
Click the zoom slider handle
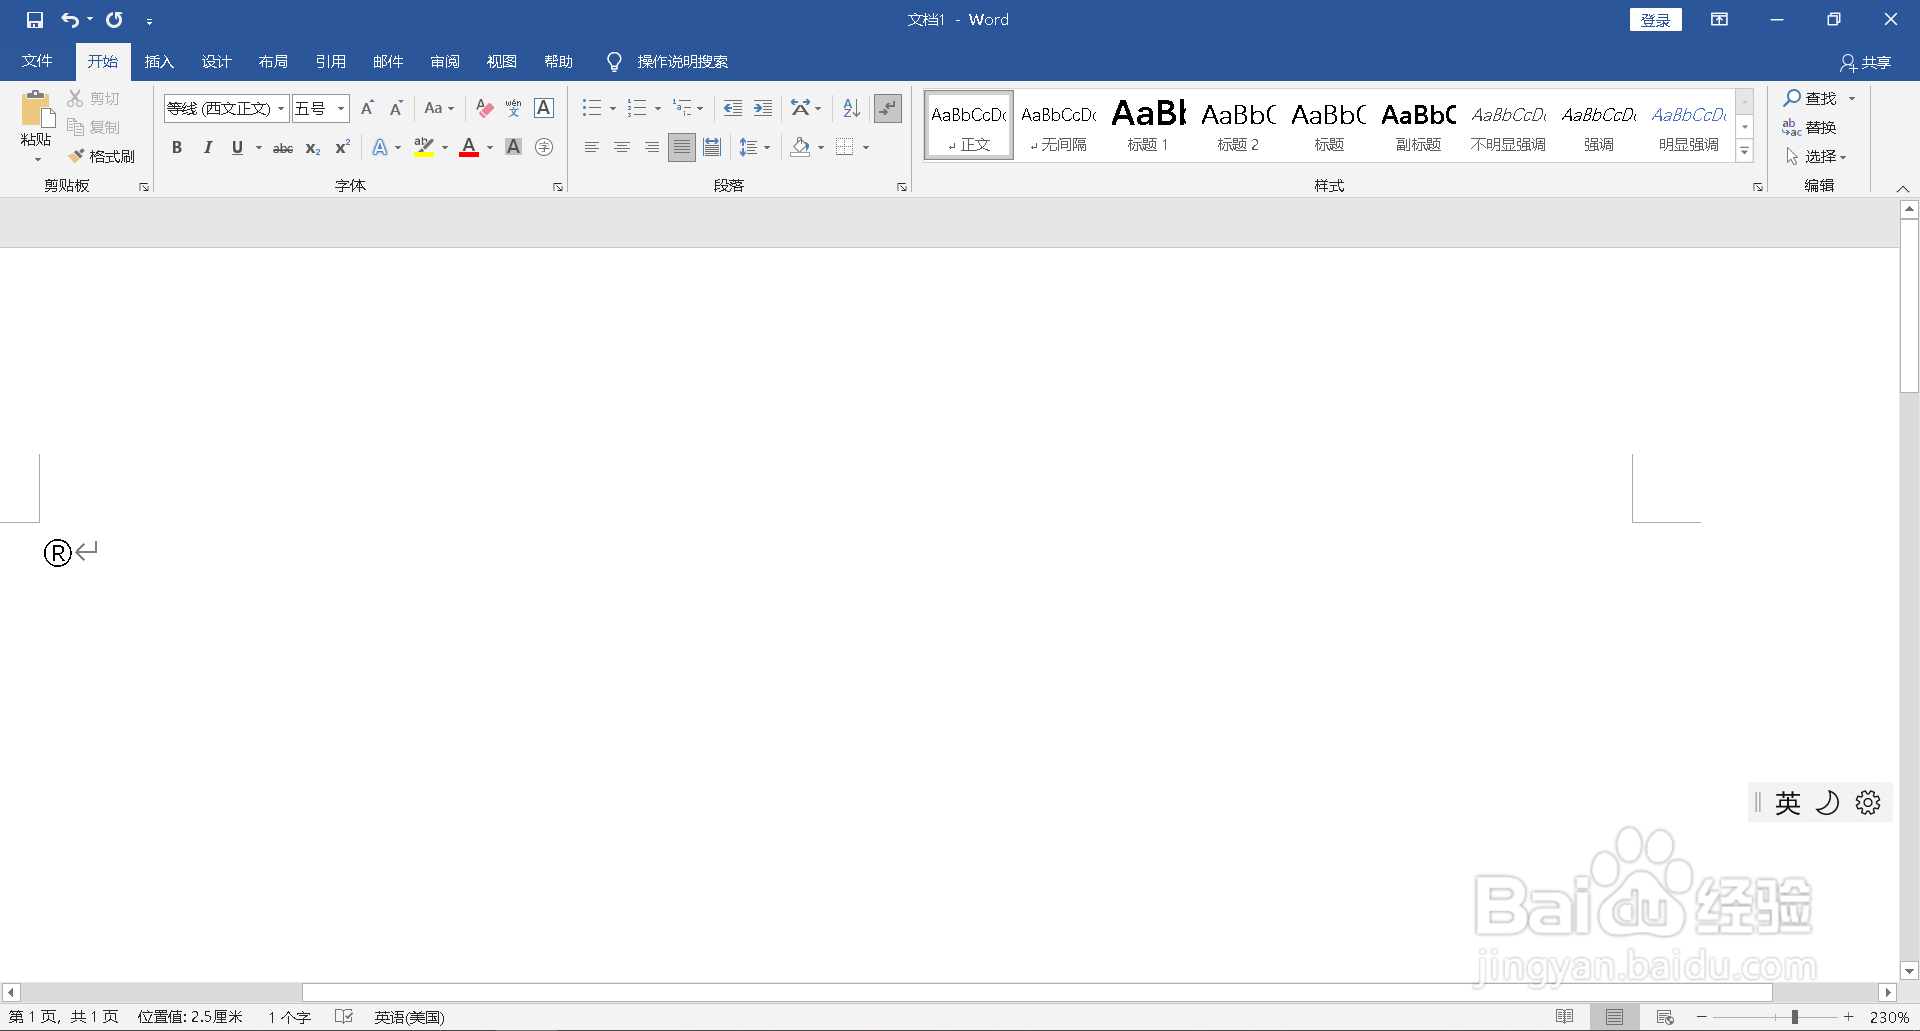(1795, 1017)
